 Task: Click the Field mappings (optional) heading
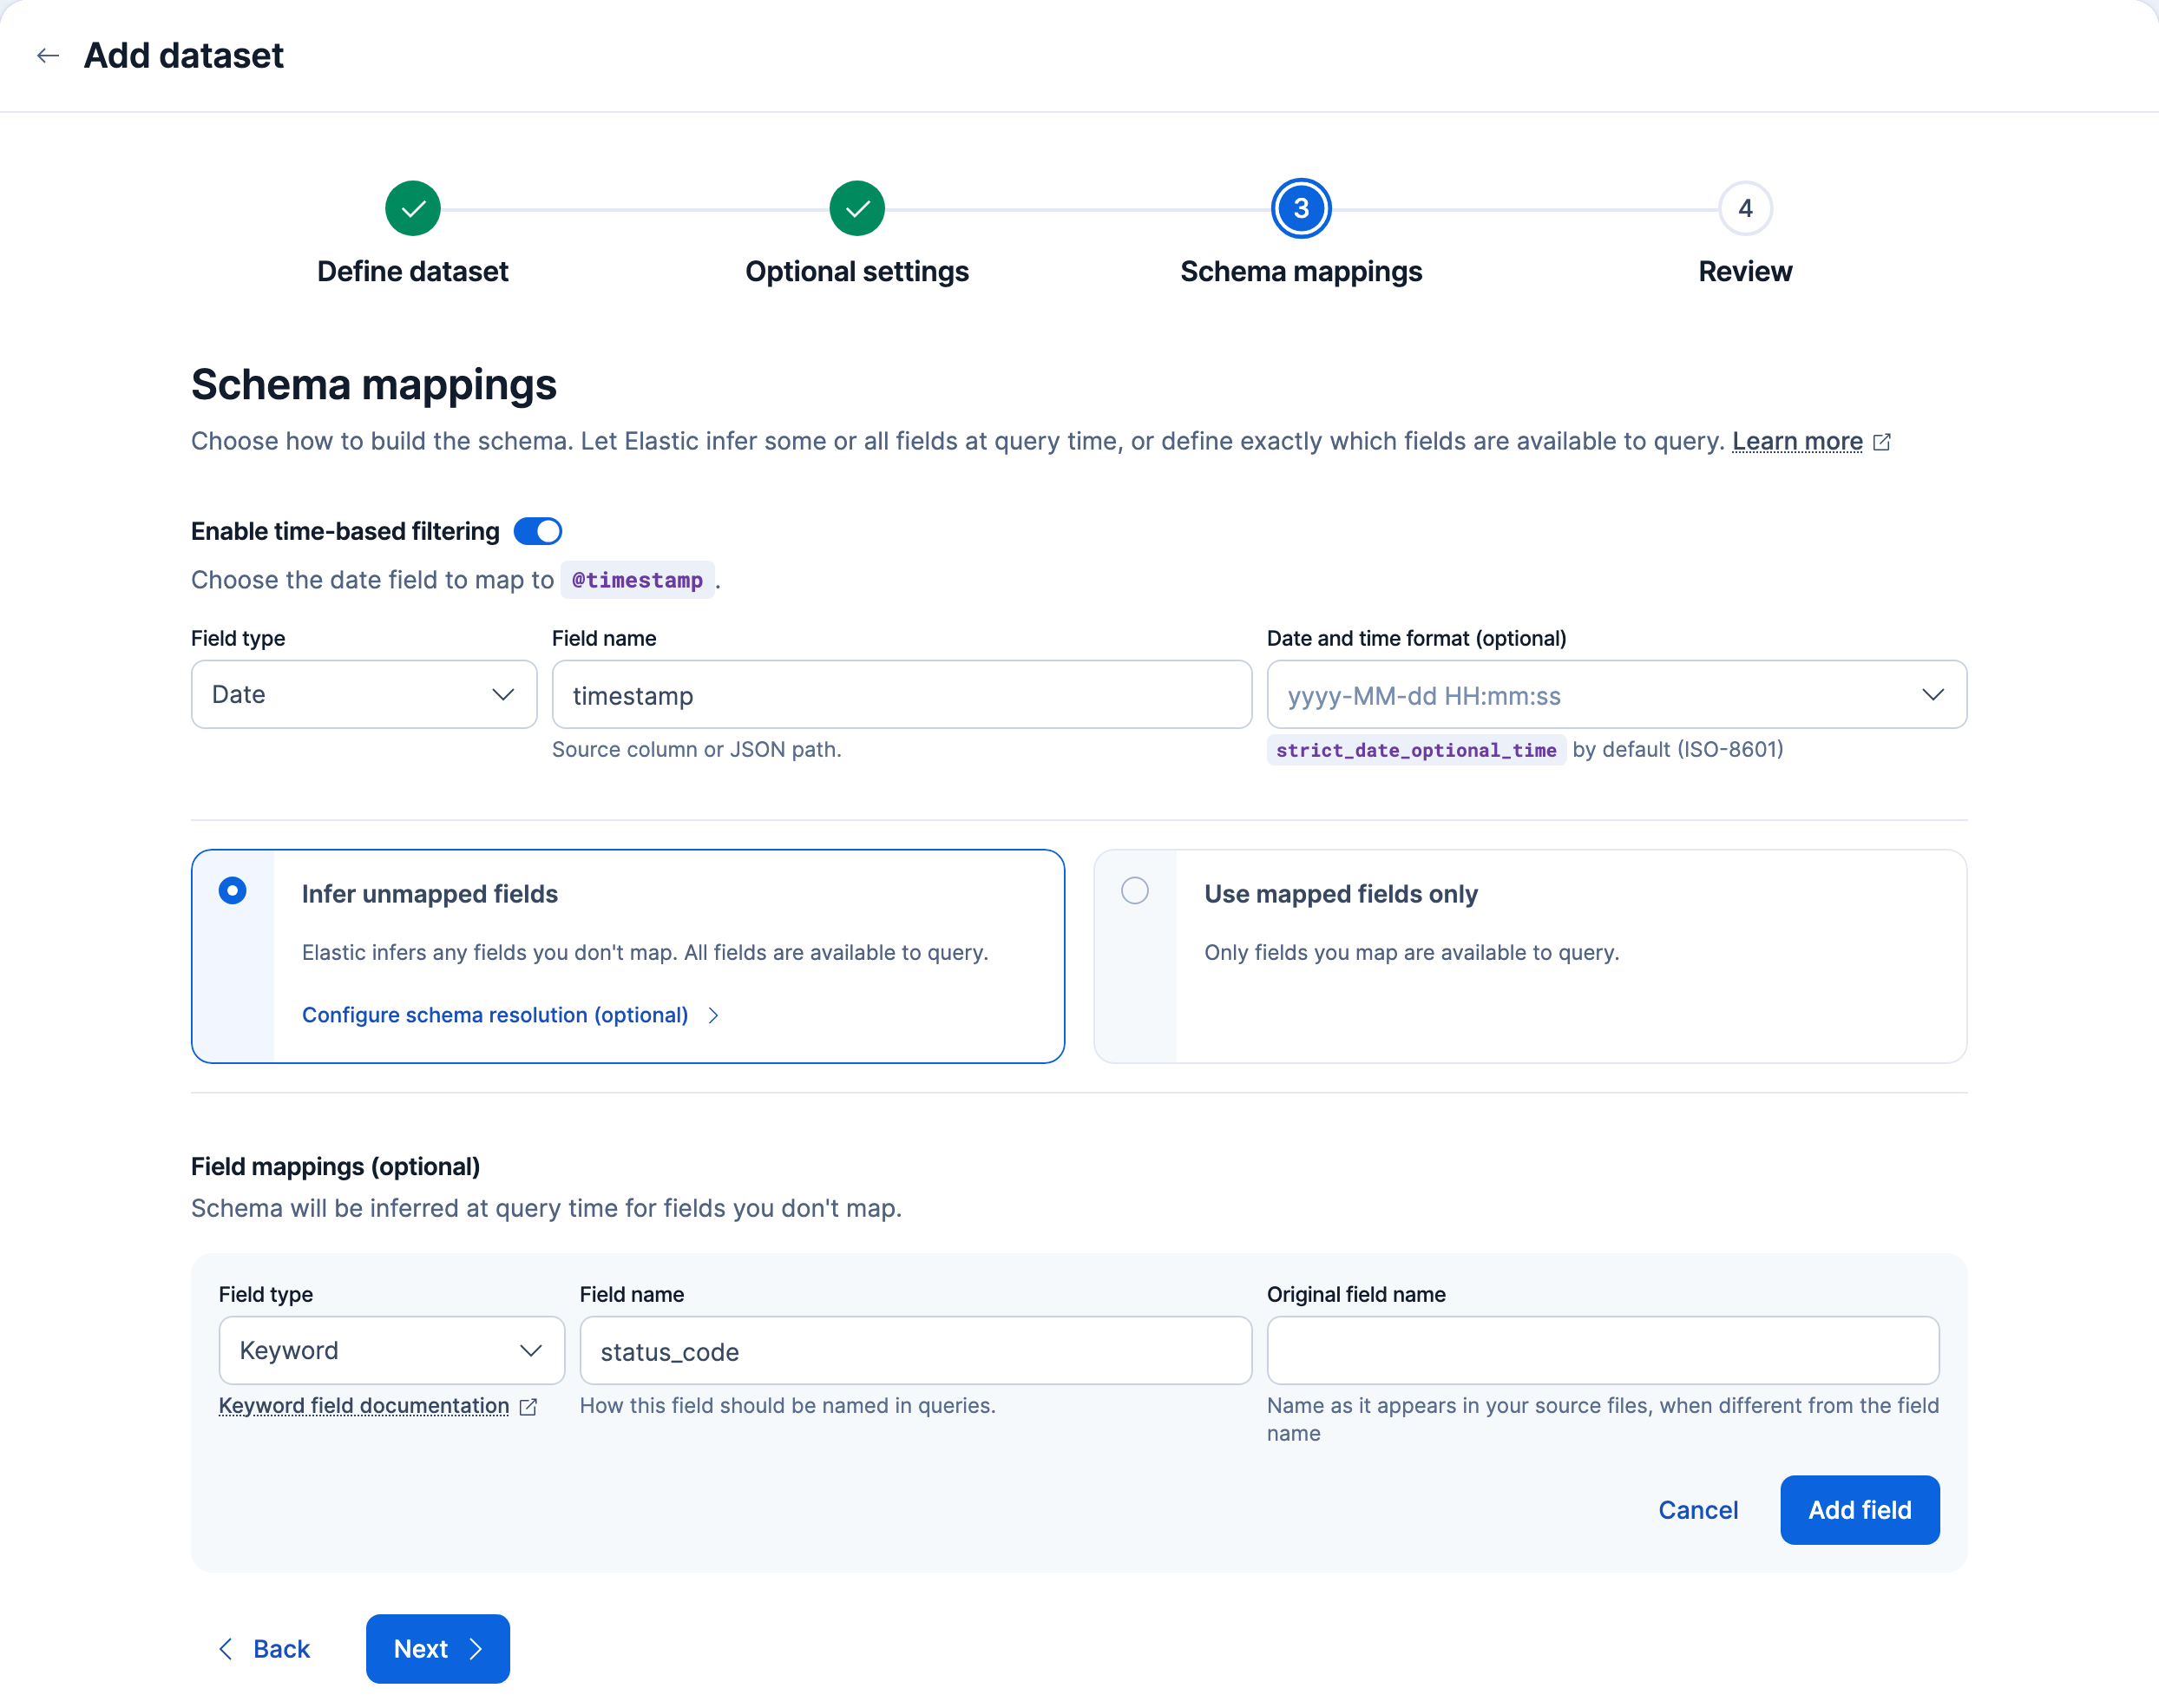335,1166
